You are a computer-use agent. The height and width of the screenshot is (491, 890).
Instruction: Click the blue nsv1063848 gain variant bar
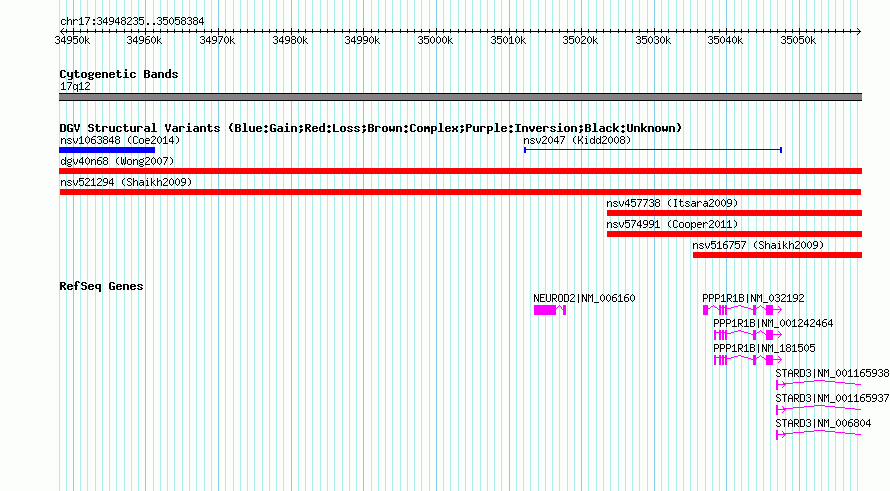point(107,150)
